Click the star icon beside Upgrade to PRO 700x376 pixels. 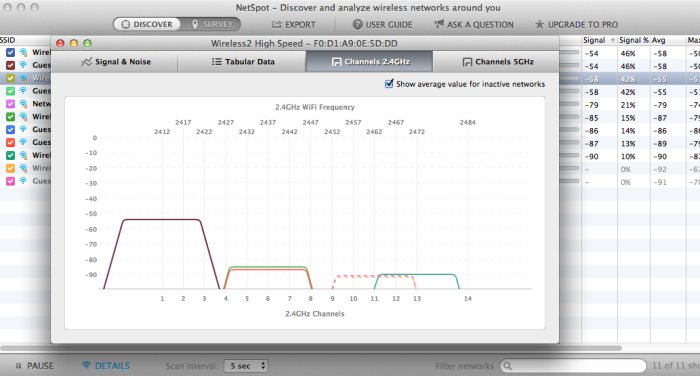(x=539, y=24)
